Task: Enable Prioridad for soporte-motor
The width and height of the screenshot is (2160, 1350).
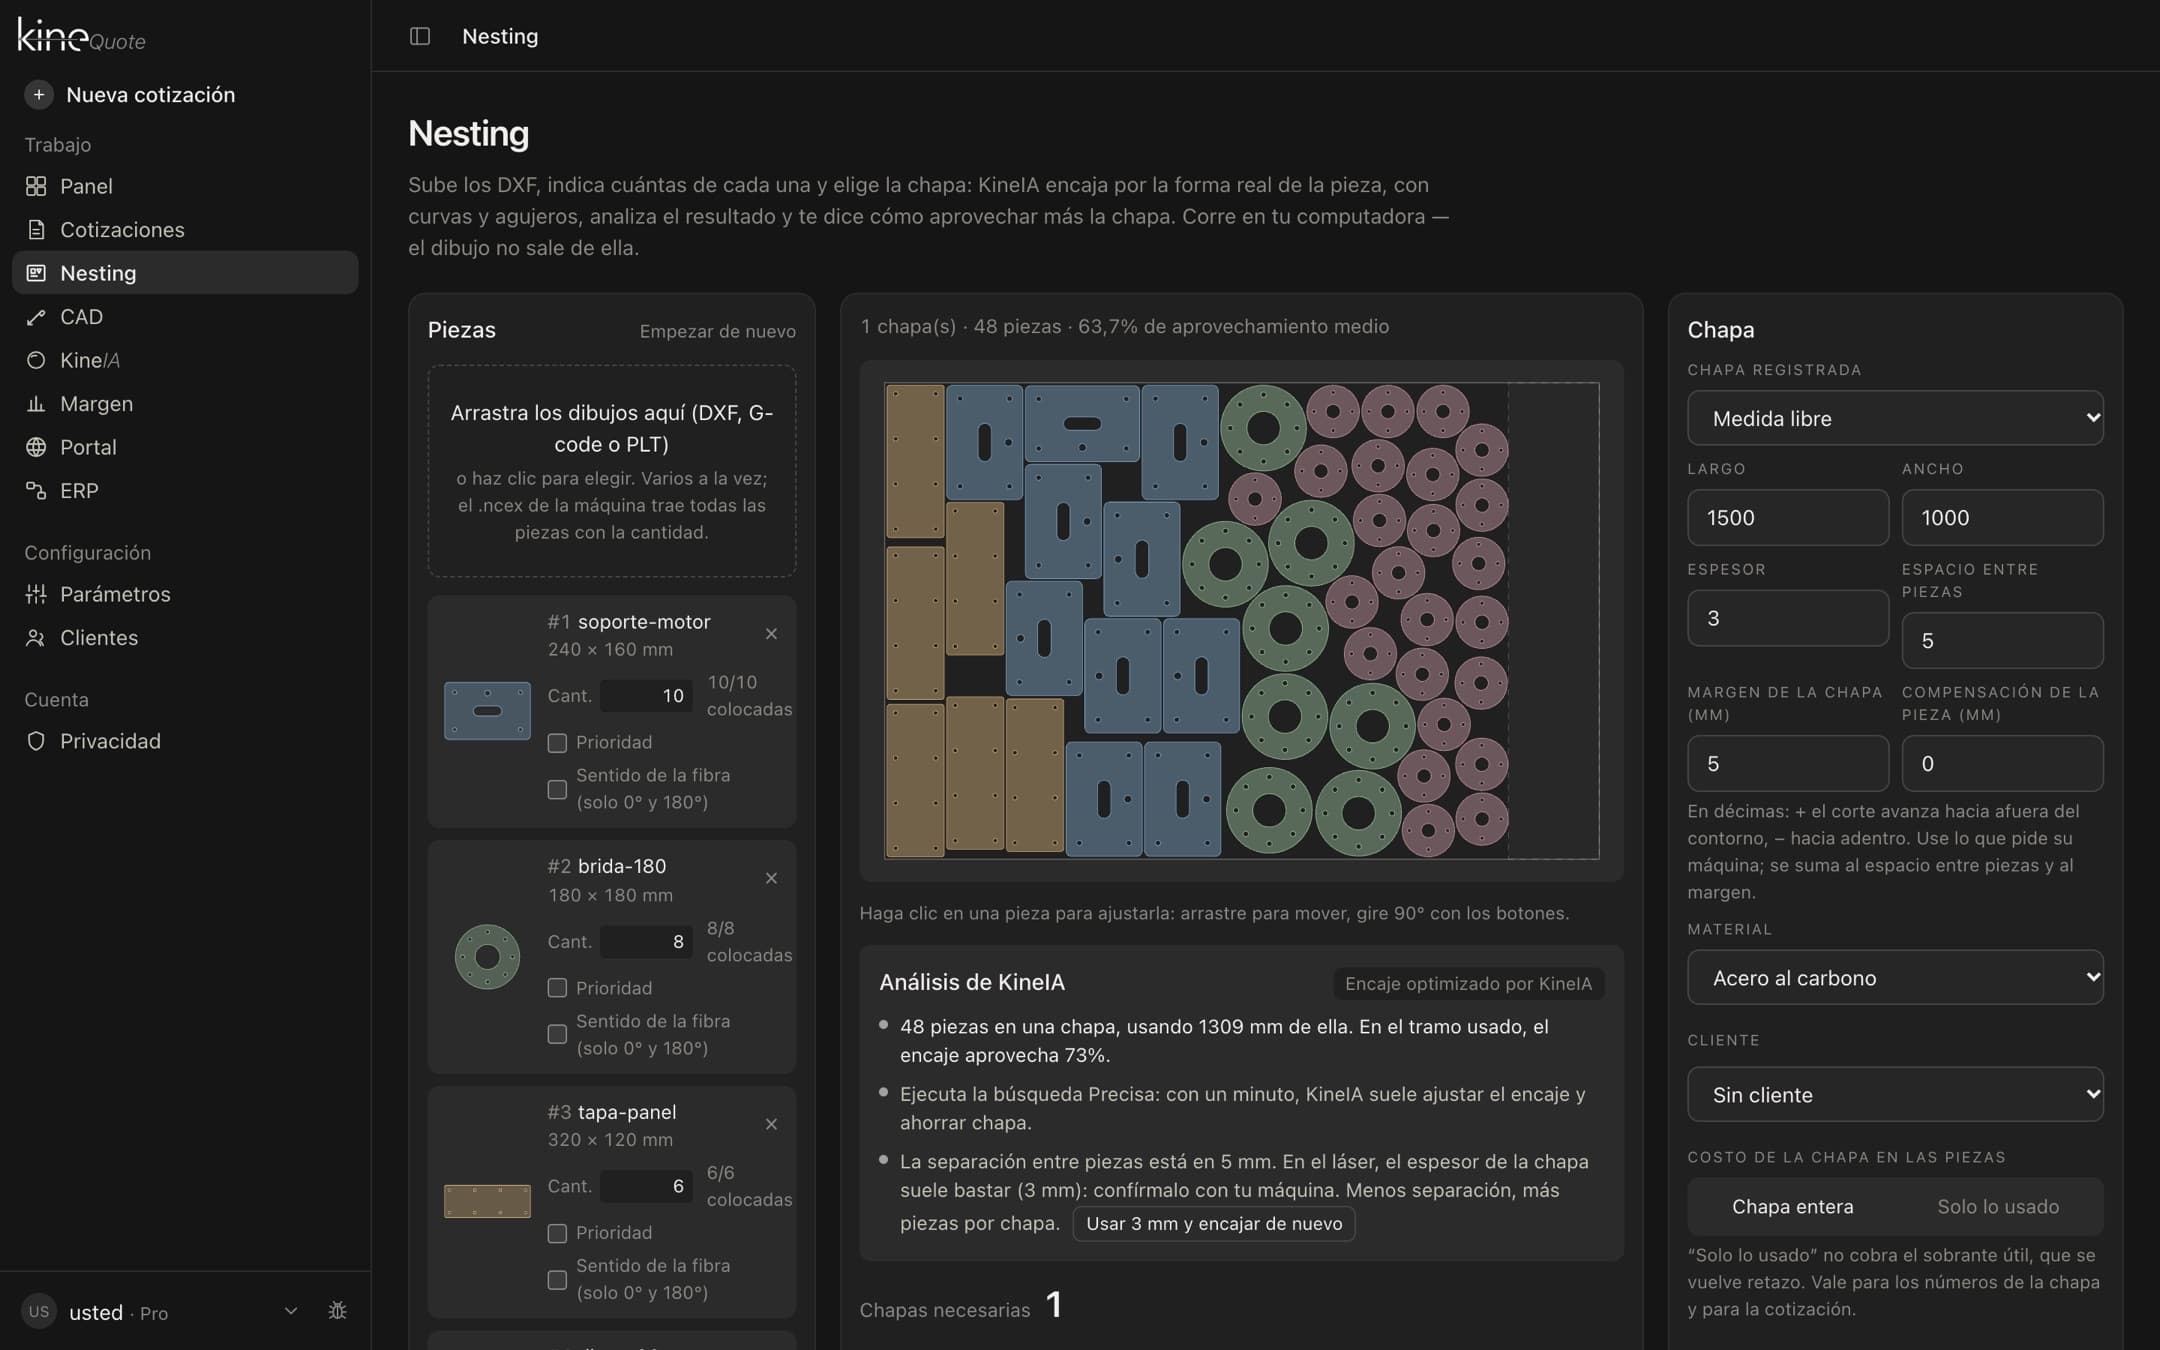Action: [x=557, y=743]
